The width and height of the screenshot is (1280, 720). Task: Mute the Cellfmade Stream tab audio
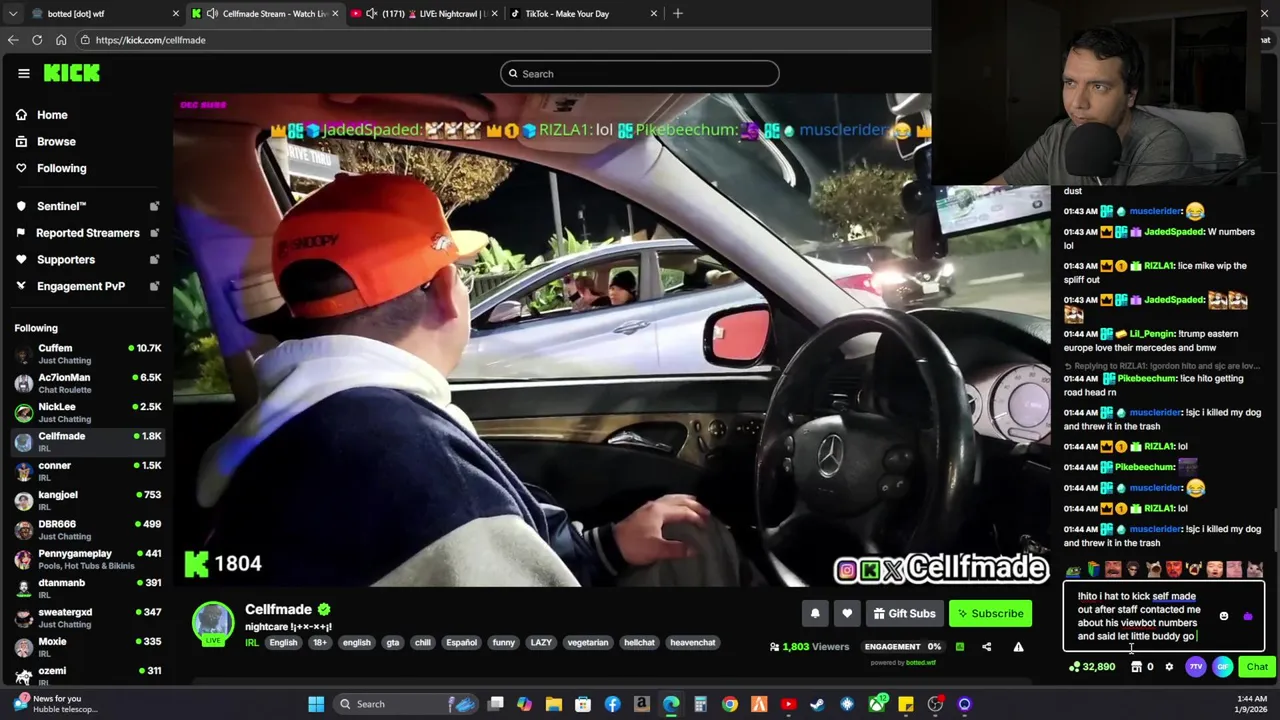click(x=212, y=13)
